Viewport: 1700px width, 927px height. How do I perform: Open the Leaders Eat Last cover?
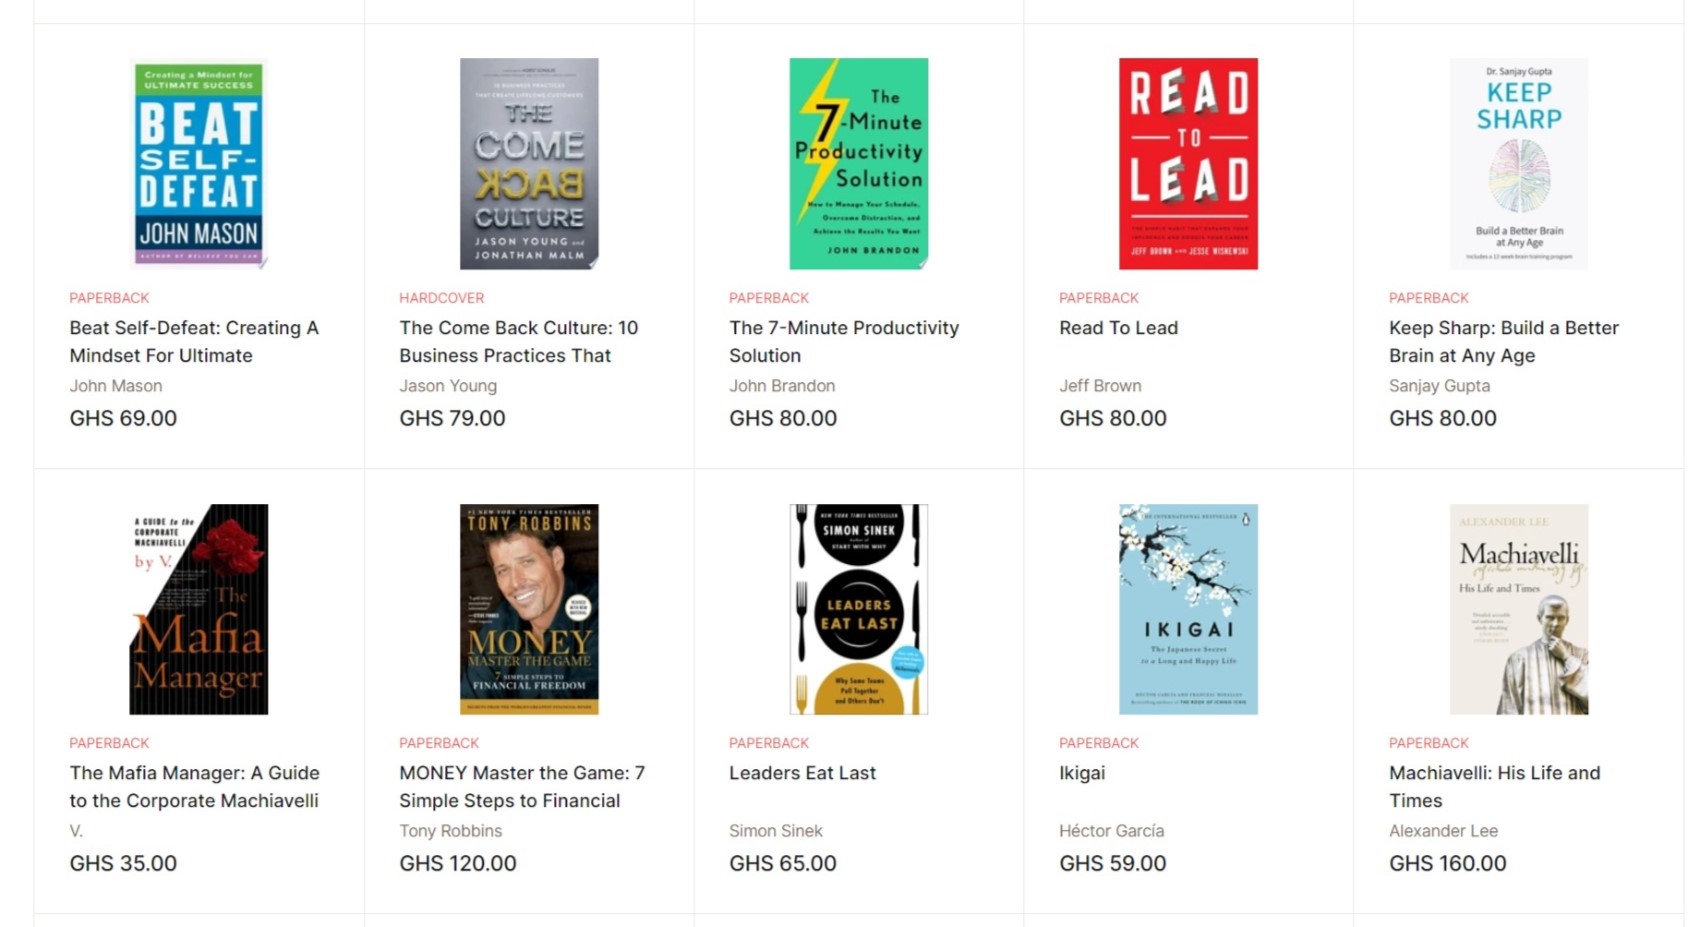click(858, 609)
